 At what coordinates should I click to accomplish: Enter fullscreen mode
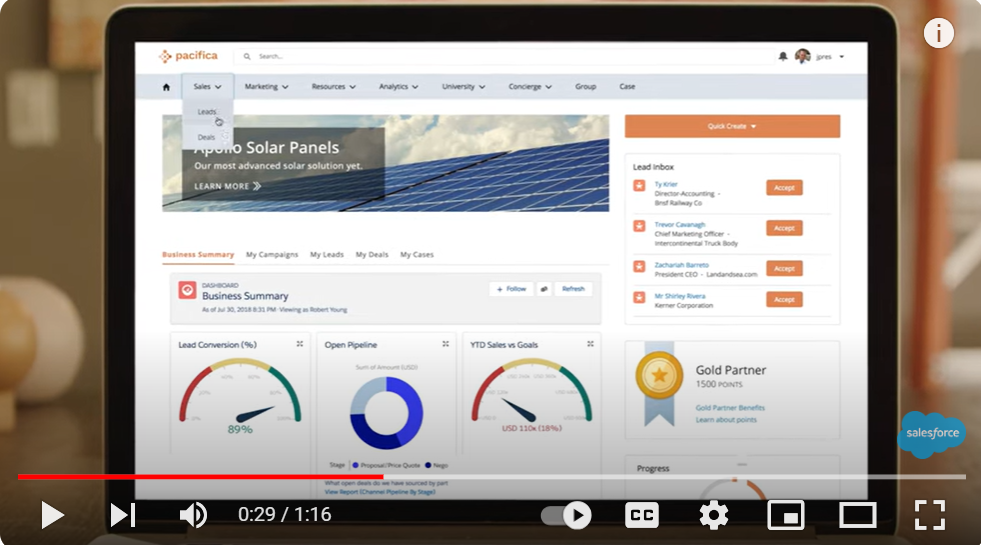pos(930,515)
